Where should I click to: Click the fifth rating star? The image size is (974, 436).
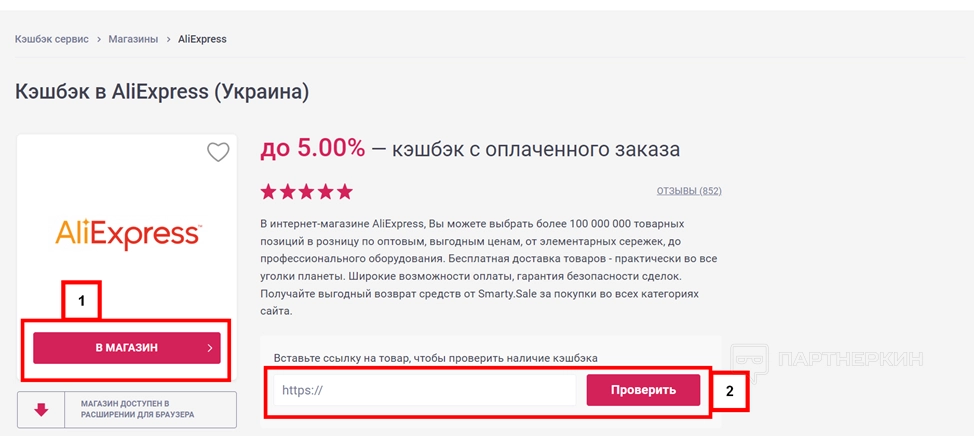tap(344, 191)
